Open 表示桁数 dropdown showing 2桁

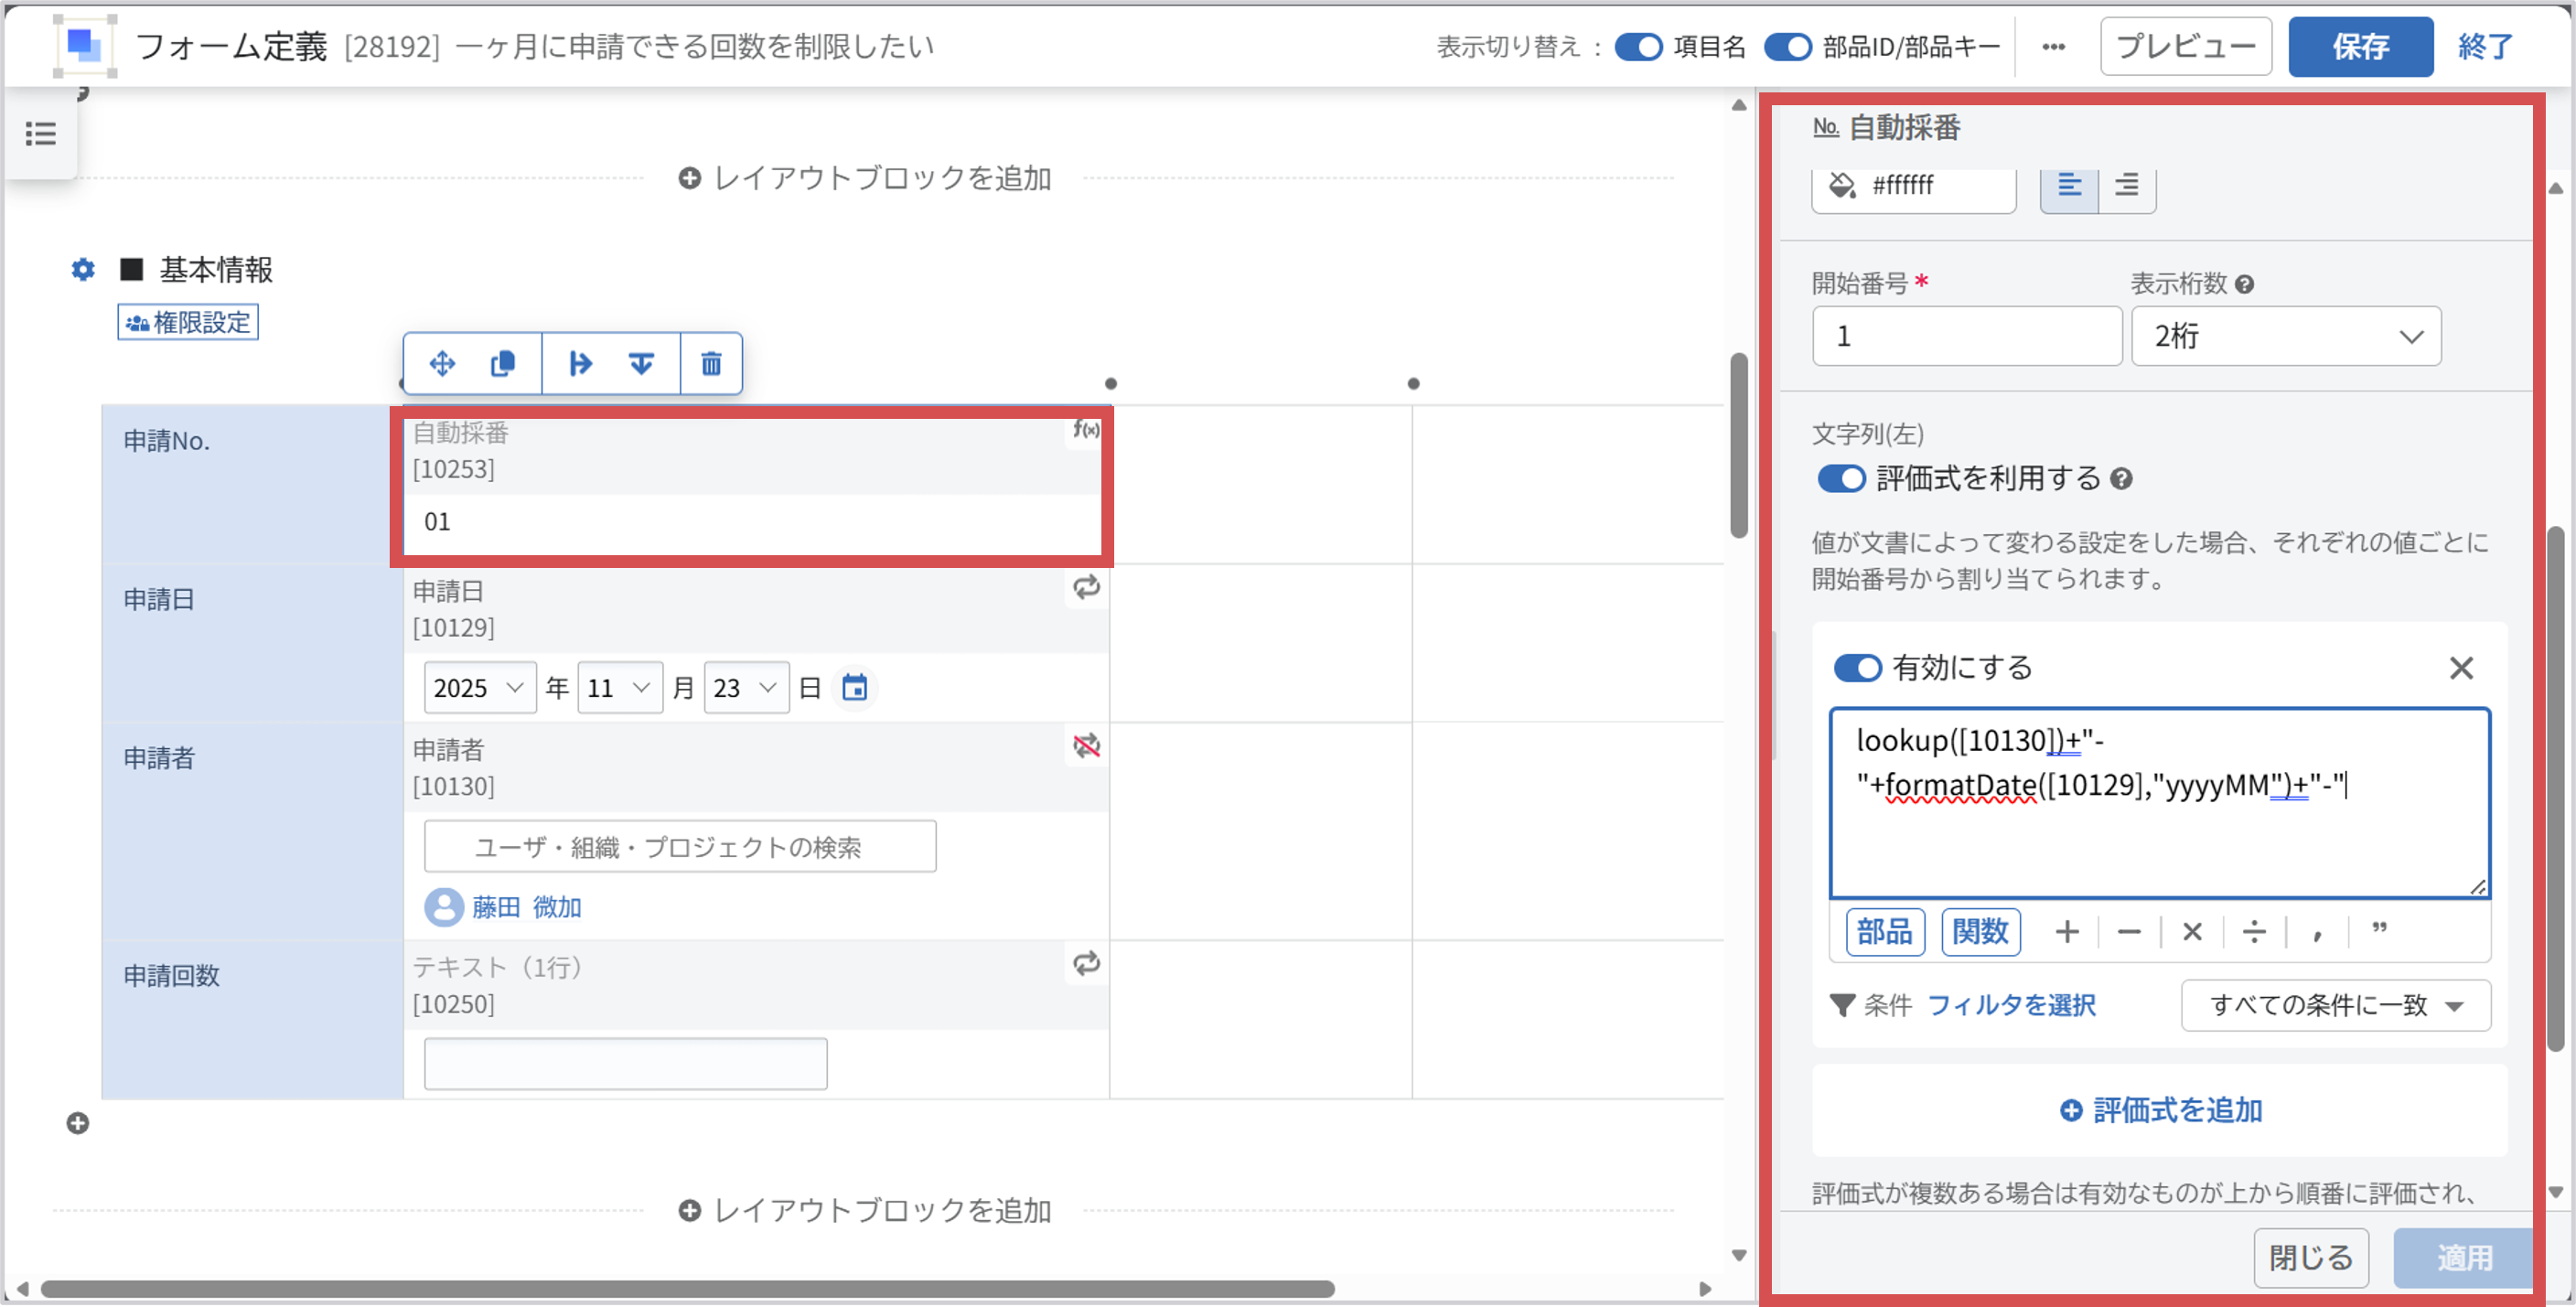click(x=2286, y=336)
